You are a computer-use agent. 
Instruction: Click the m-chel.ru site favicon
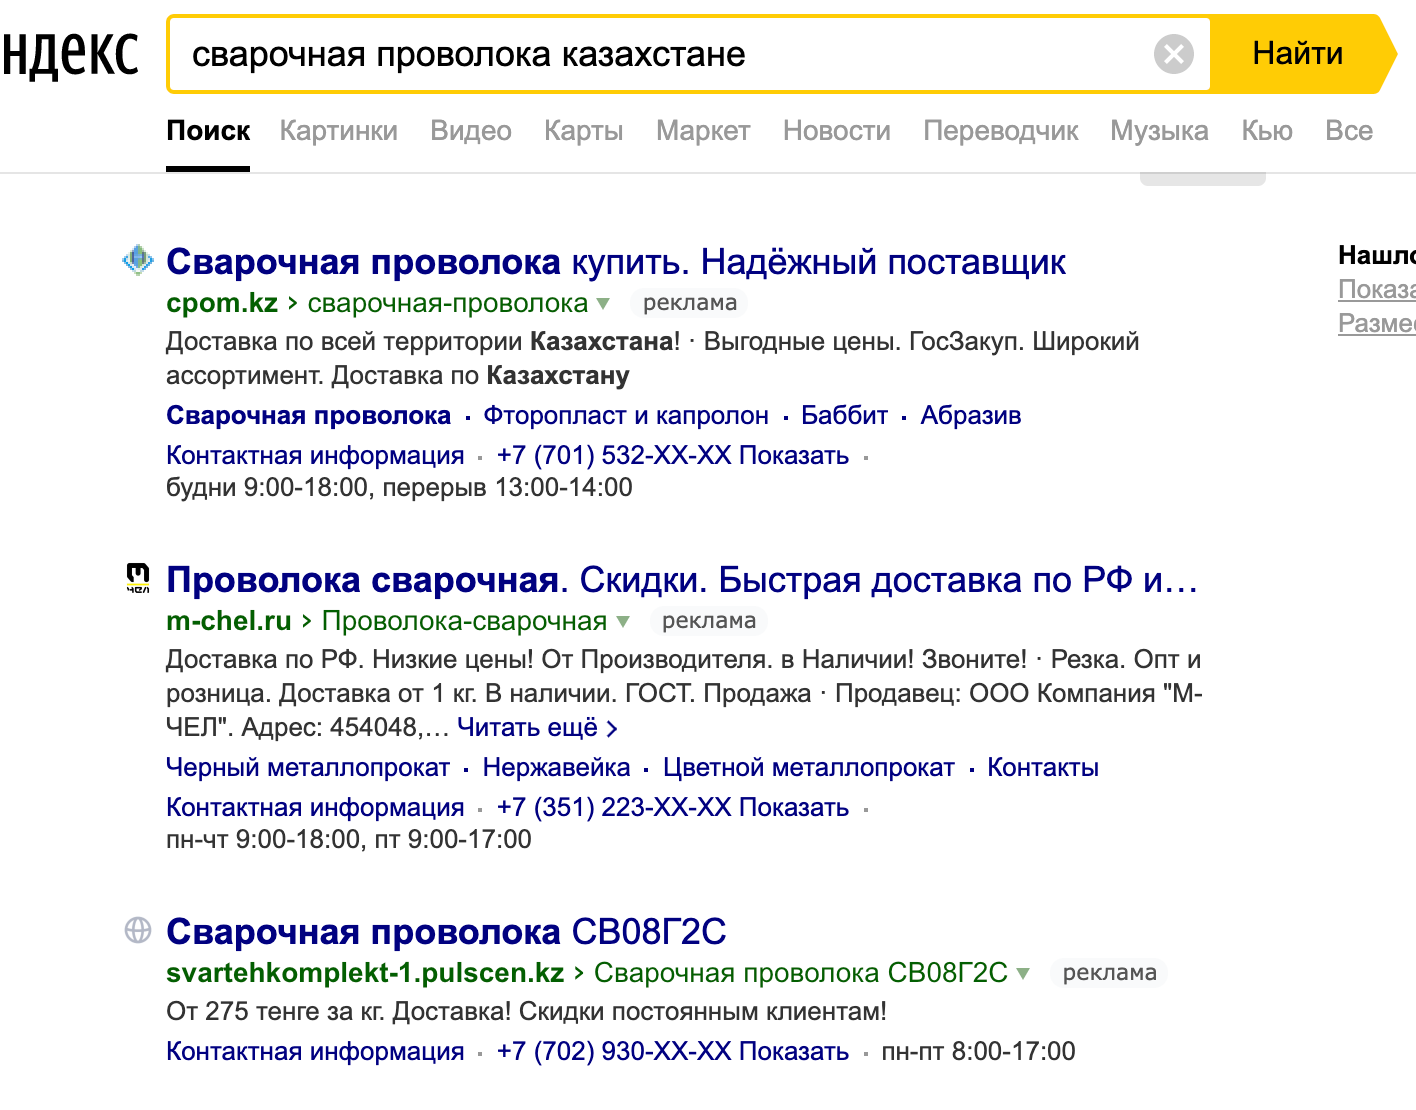(137, 578)
